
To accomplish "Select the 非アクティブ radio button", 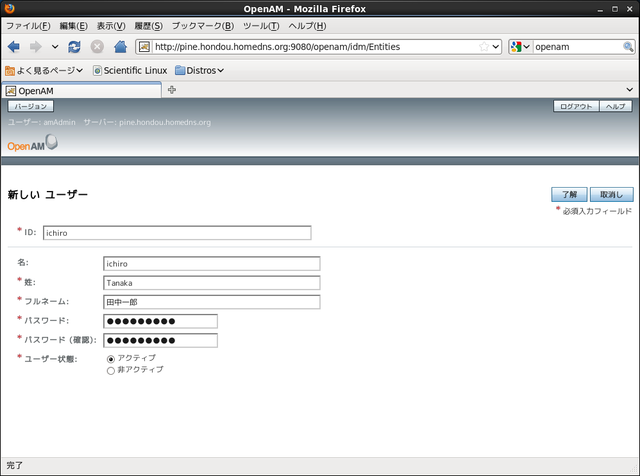I will tap(111, 370).
